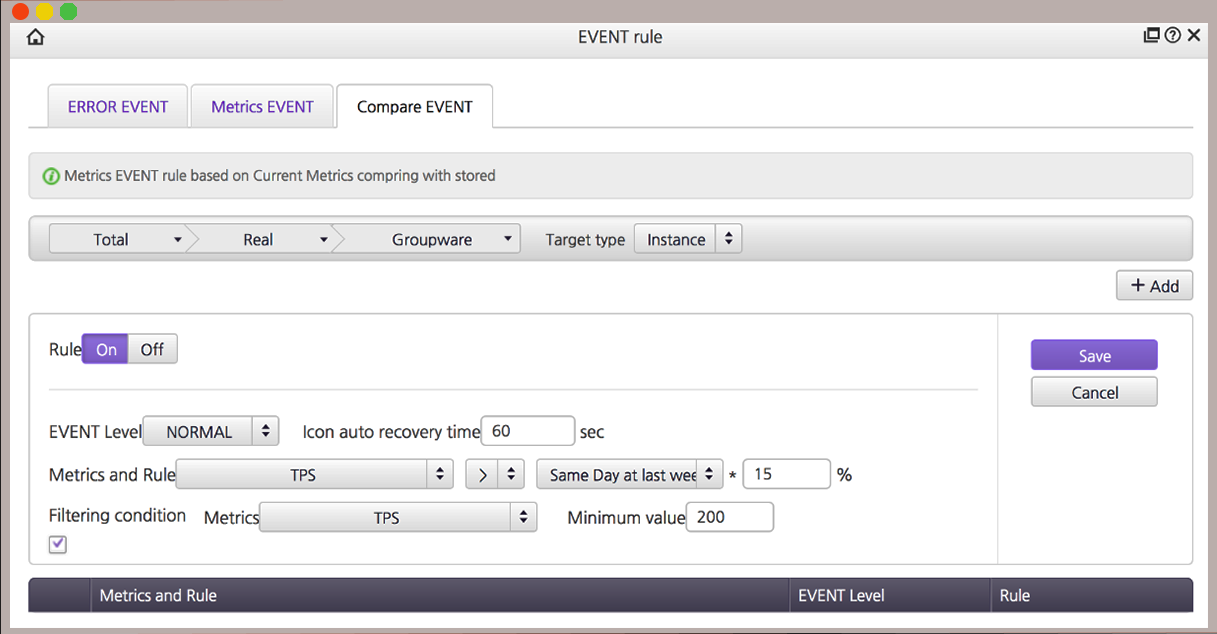Switch to the Metrics EVENT tab

(262, 107)
